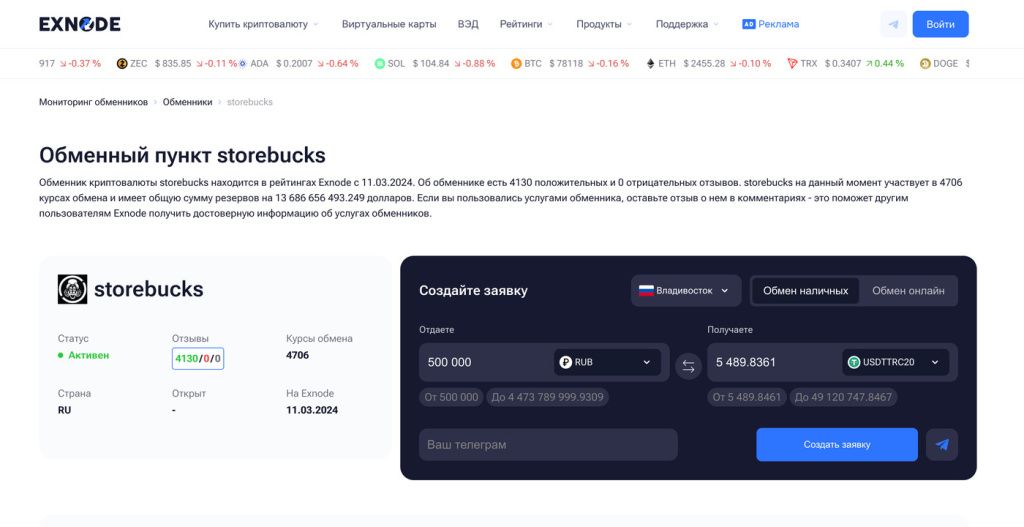The image size is (1024, 527).
Task: Click the SOL coin ticker icon
Action: coord(379,63)
